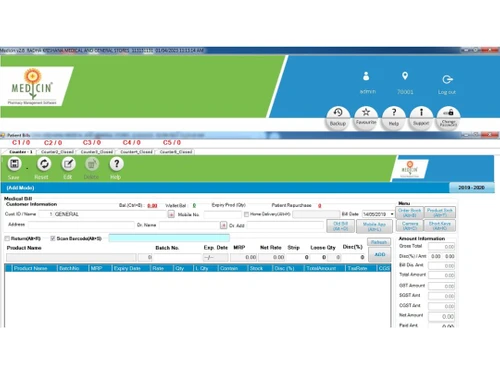500x375 pixels.
Task: Click the Product Name entry field
Action: tap(71, 257)
